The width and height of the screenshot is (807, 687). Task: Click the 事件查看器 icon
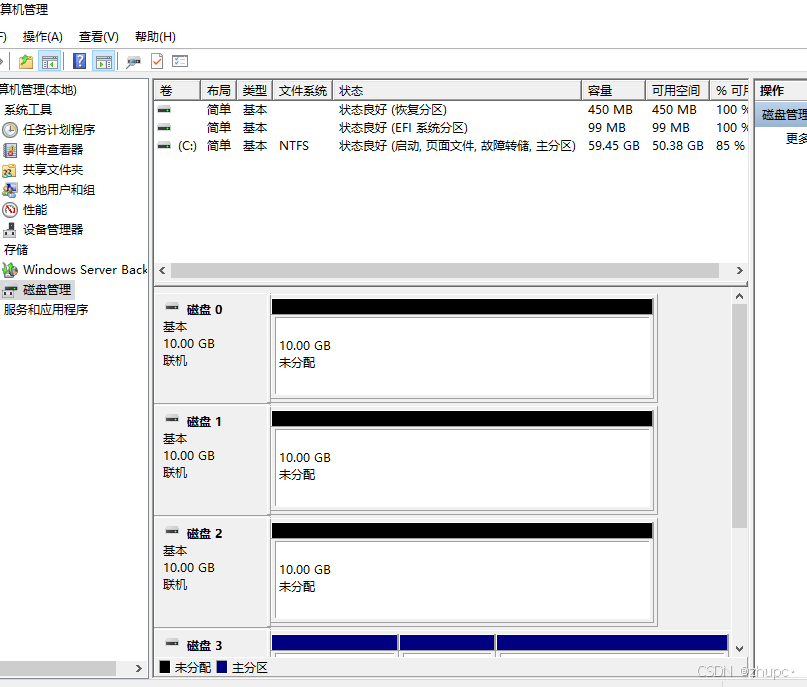[10, 150]
